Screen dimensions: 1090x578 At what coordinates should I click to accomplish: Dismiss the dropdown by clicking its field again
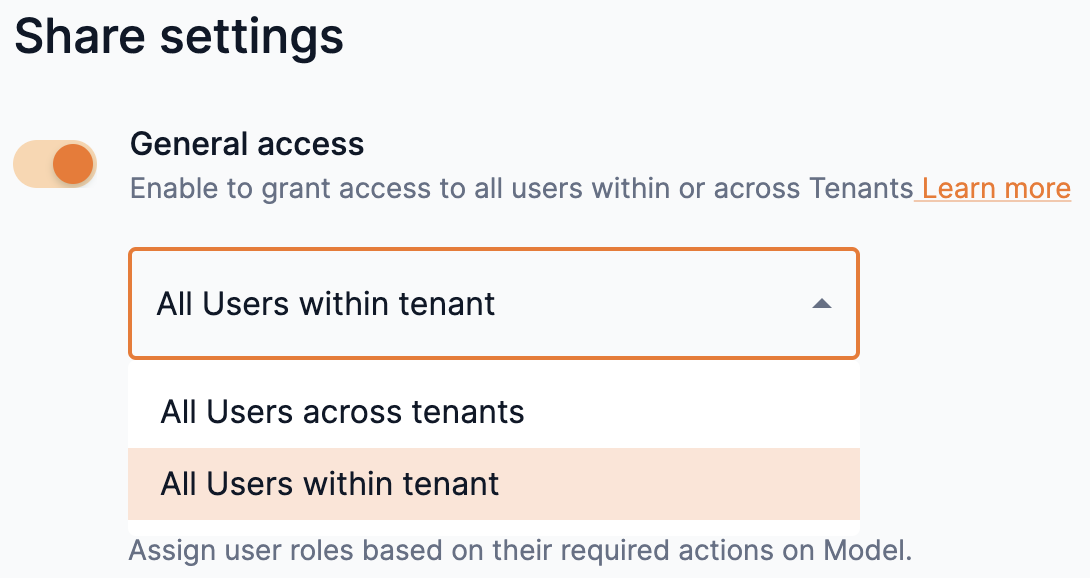tap(493, 303)
